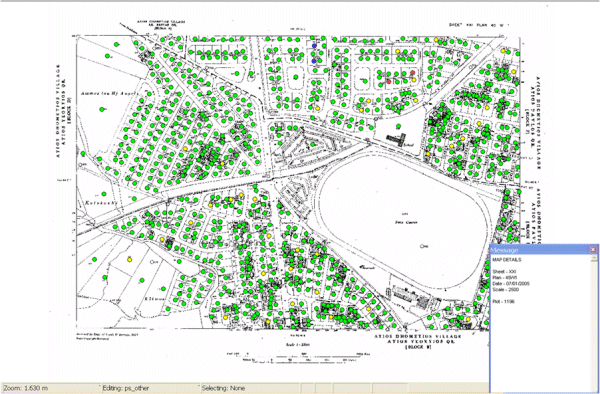Click the black School building symbol
Viewport: 600px width, 394px height.
click(x=397, y=140)
